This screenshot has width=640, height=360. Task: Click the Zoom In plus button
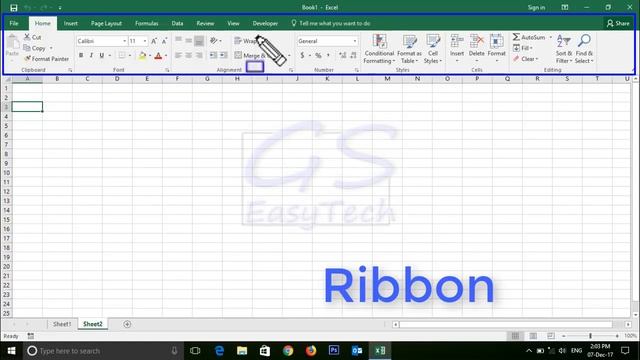coord(617,336)
